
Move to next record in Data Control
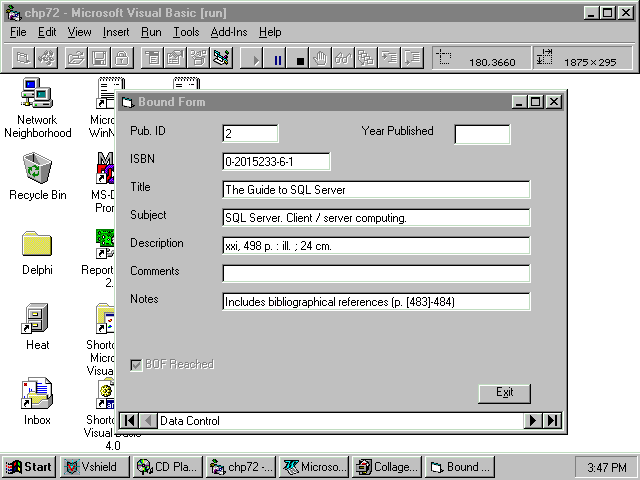pos(534,421)
